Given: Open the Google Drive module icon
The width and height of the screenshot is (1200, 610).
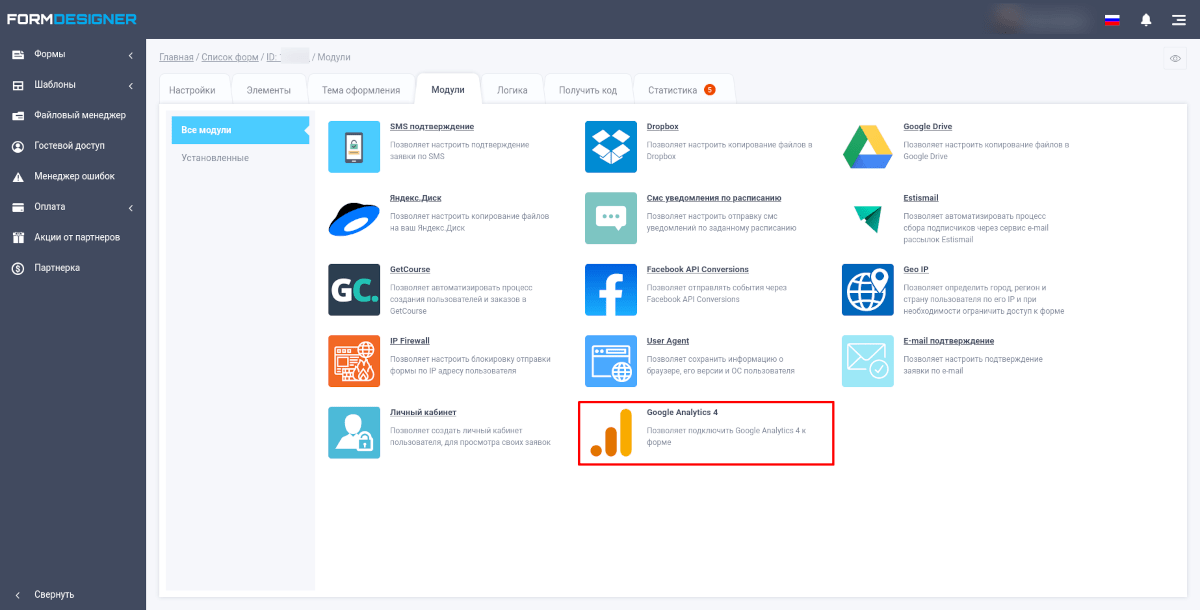Looking at the screenshot, I should pos(867,147).
